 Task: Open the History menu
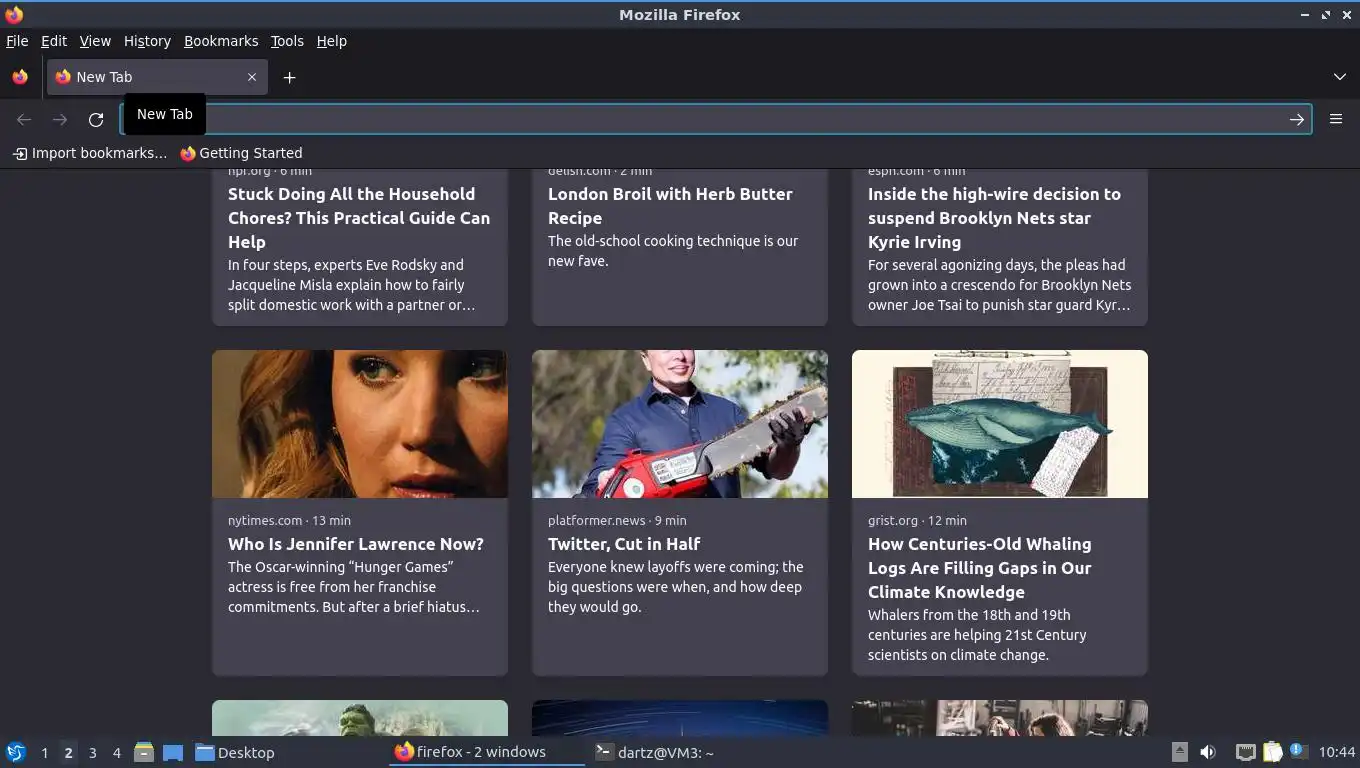(x=147, y=41)
